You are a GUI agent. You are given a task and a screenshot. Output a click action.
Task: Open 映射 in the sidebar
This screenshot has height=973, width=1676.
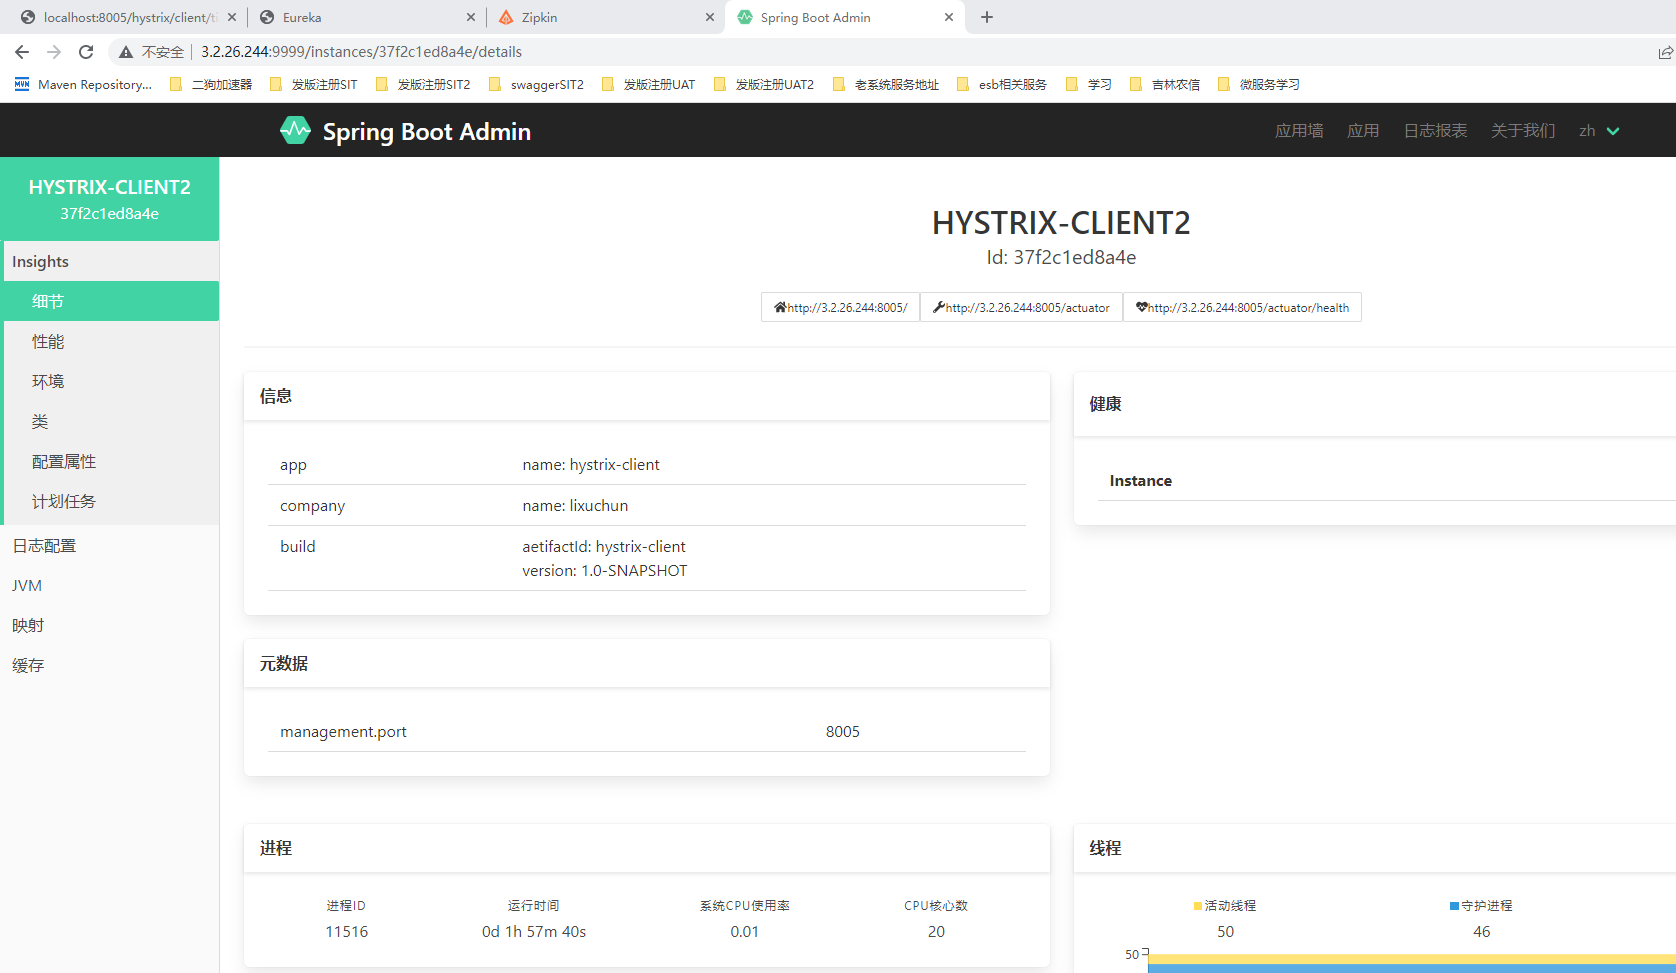[109, 625]
